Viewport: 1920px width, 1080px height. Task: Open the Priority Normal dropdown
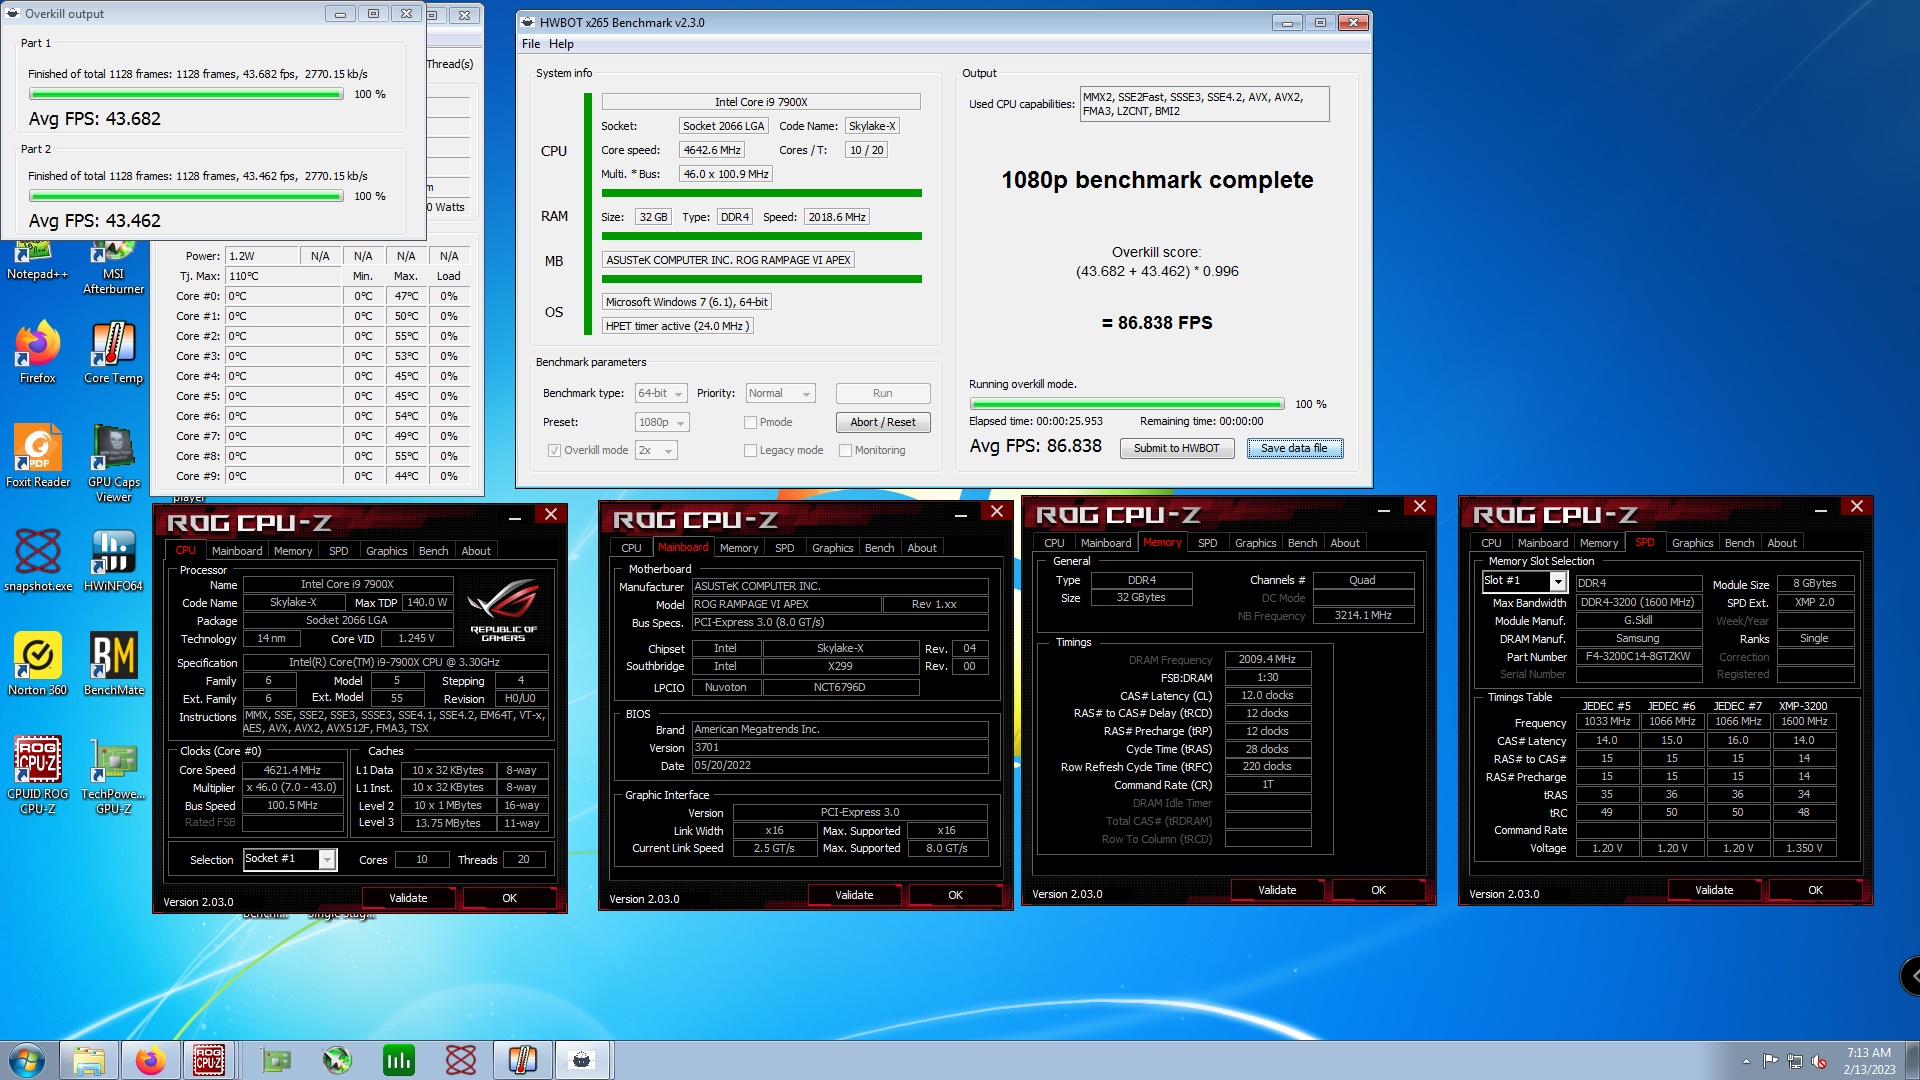pyautogui.click(x=780, y=393)
